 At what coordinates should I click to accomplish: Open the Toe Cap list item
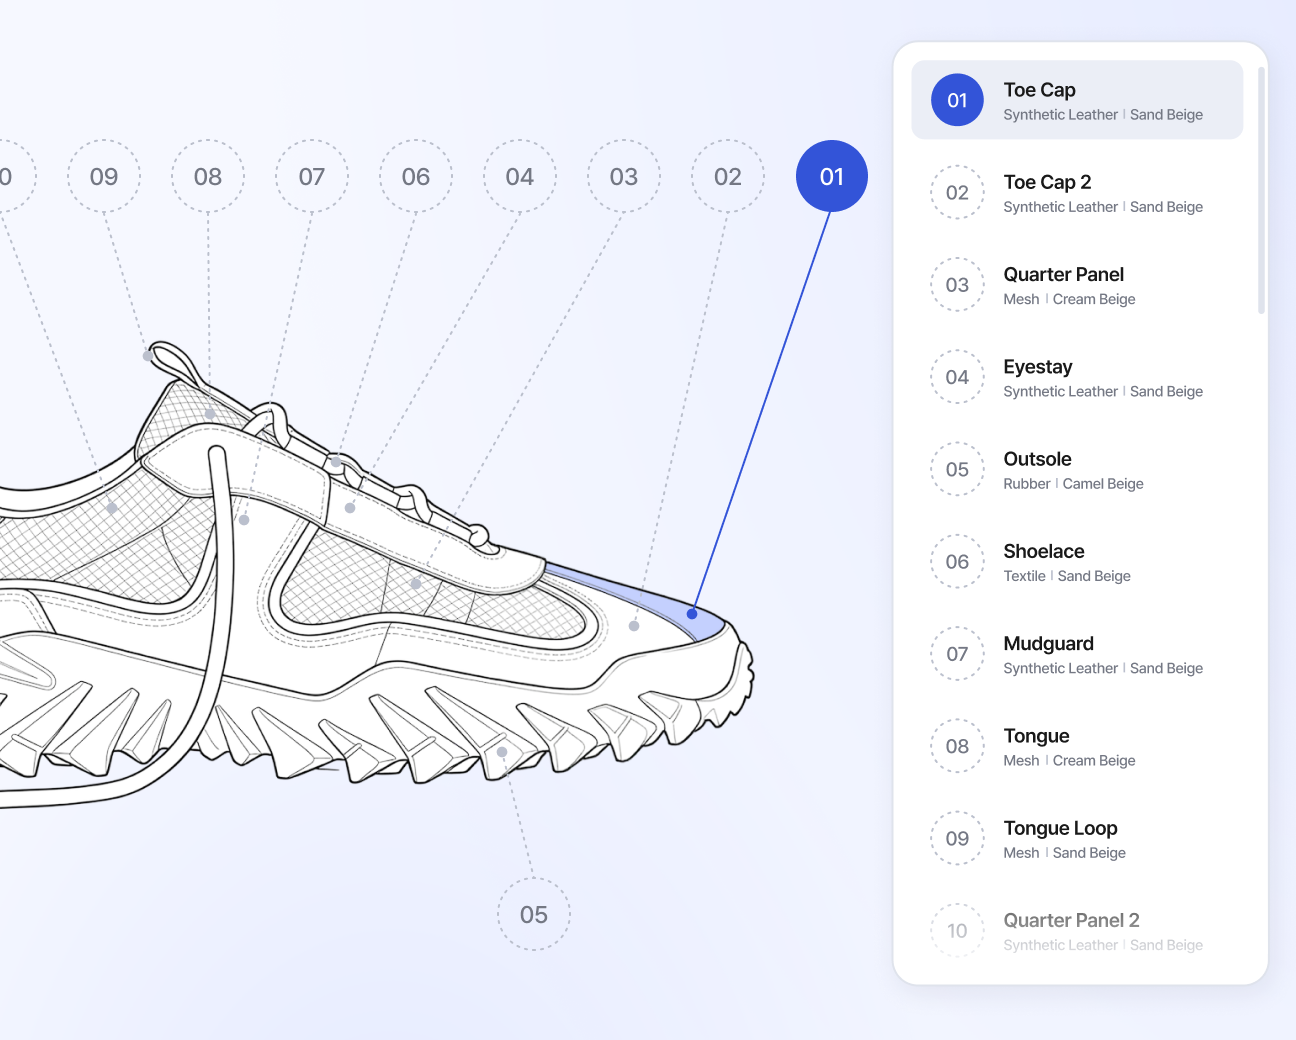(x=1077, y=100)
